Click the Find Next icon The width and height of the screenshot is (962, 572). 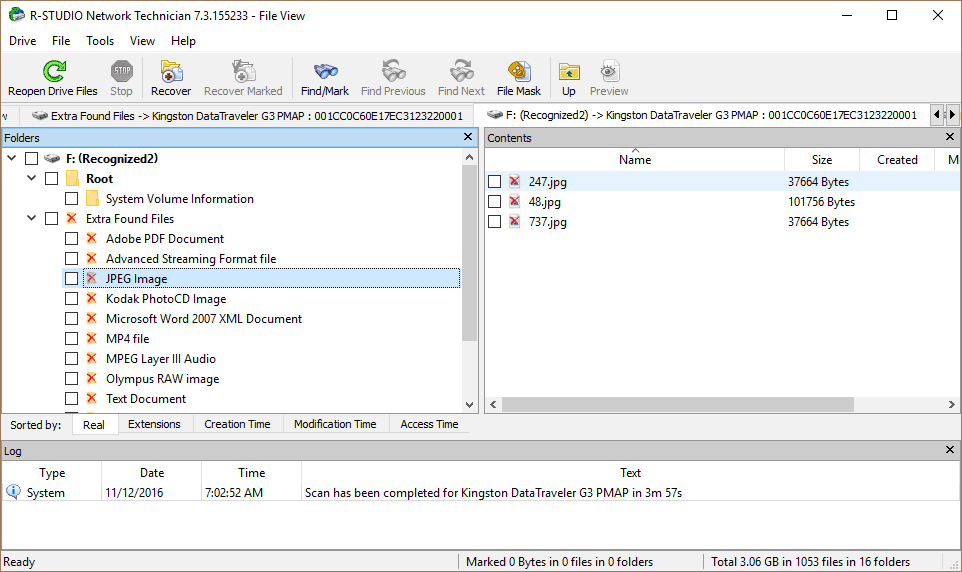[x=461, y=71]
